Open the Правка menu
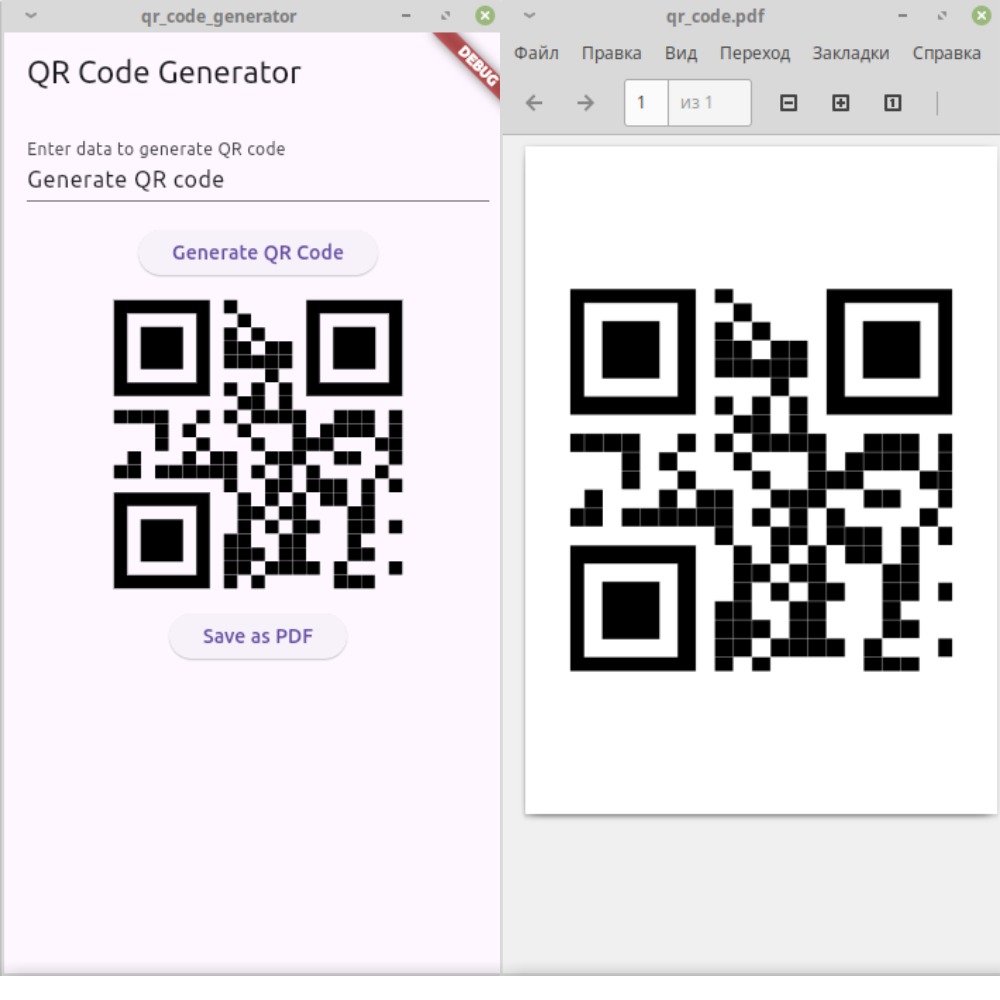 611,53
